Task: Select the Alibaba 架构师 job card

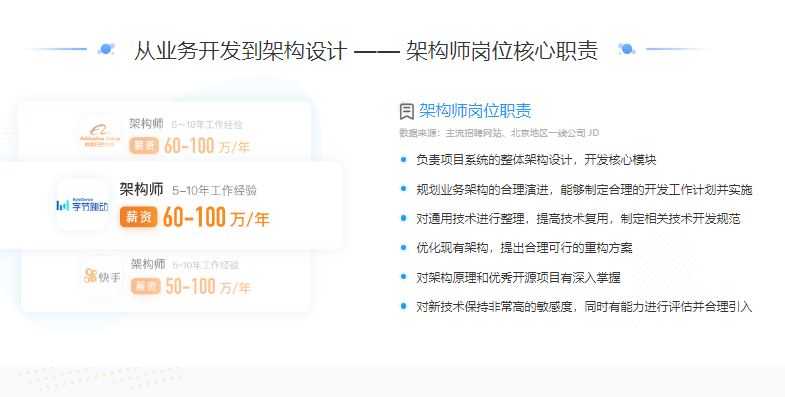Action: [164, 132]
